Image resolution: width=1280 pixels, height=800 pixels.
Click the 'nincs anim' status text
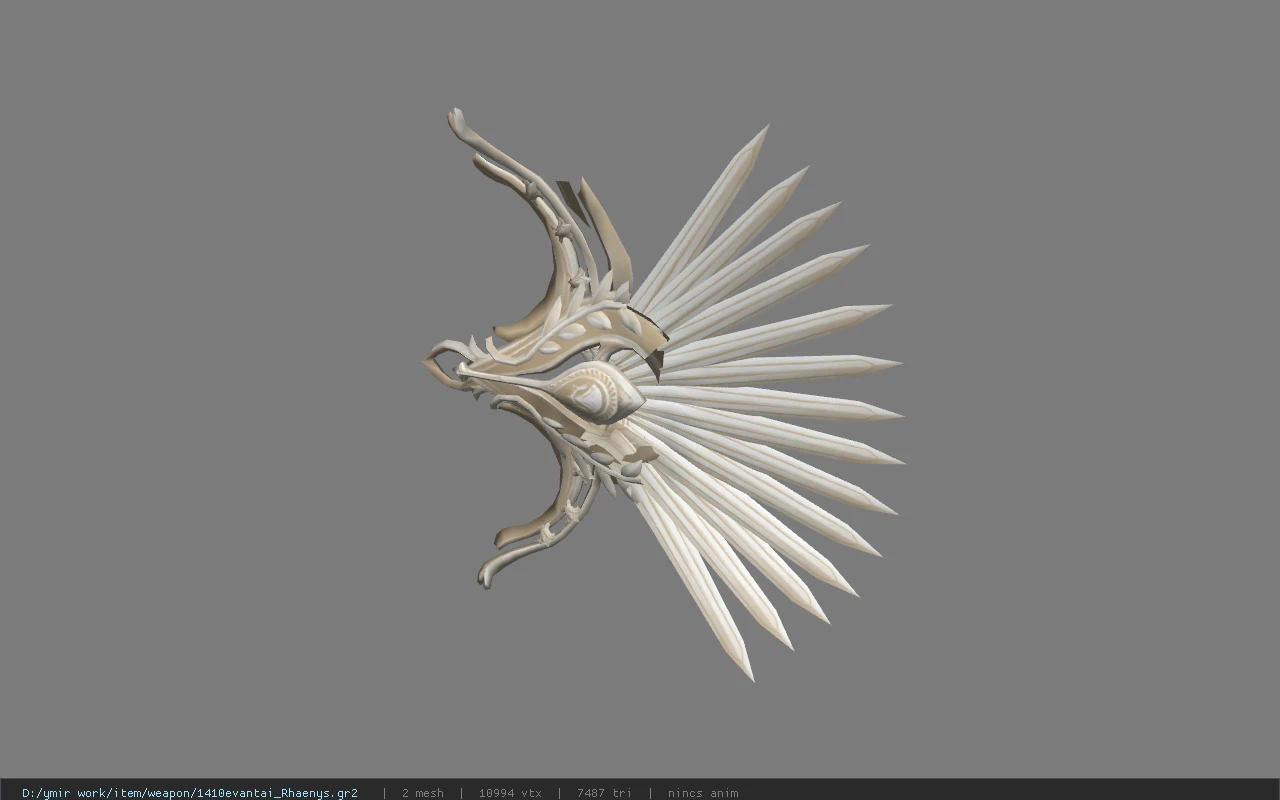coord(703,792)
